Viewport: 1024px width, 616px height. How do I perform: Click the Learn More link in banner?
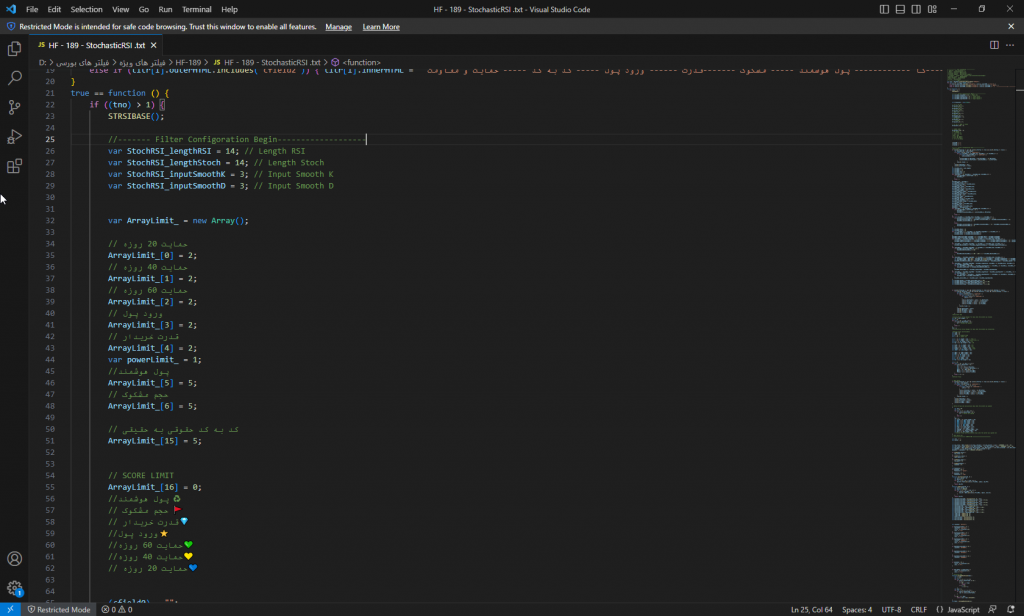tap(381, 27)
